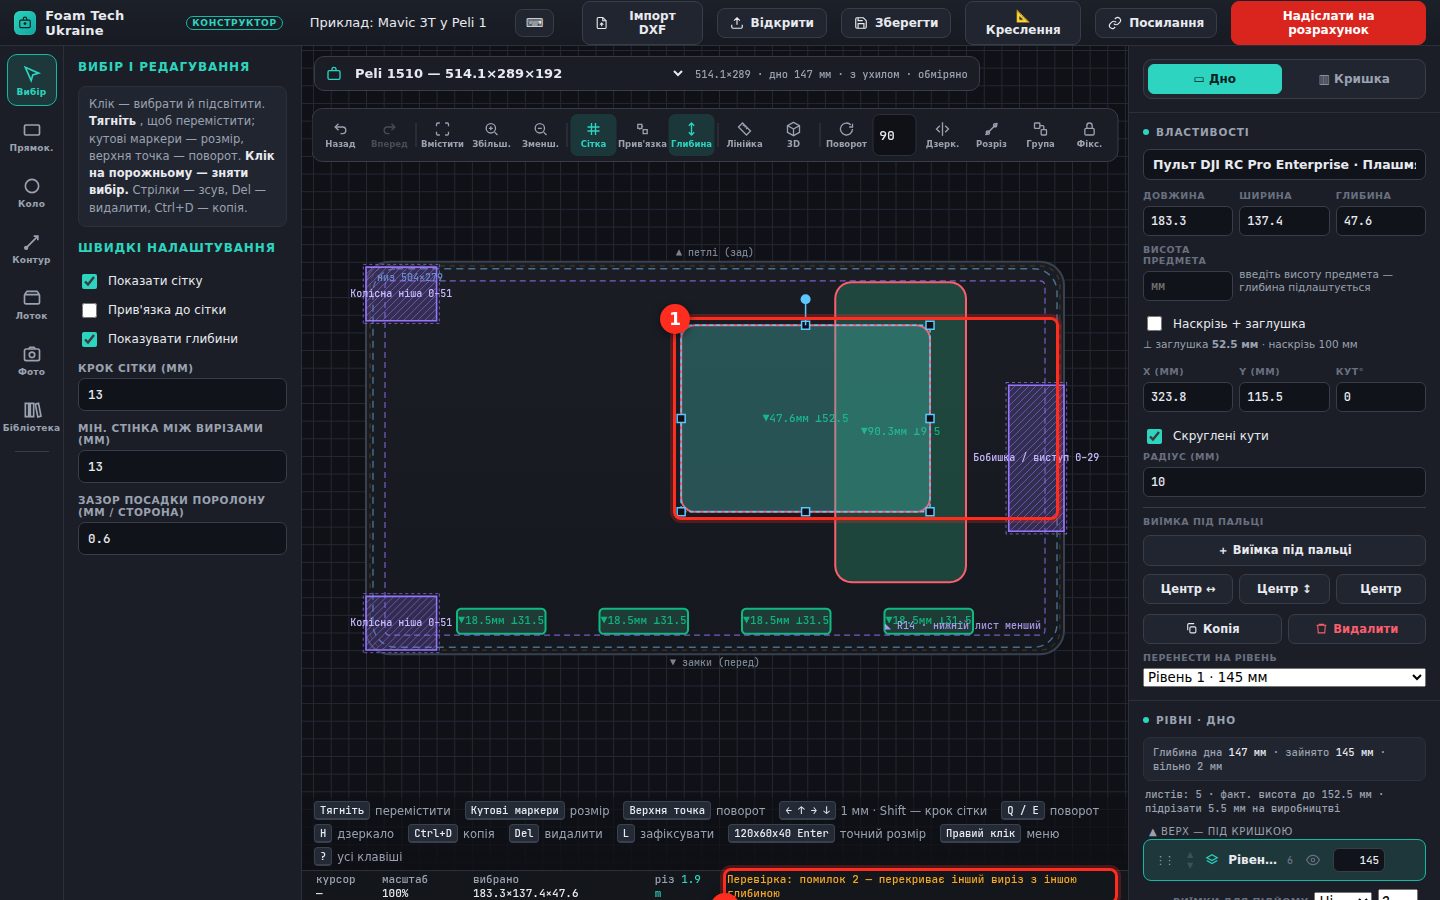Click the Крок сітки input field
The image size is (1440, 900).
[x=182, y=395]
